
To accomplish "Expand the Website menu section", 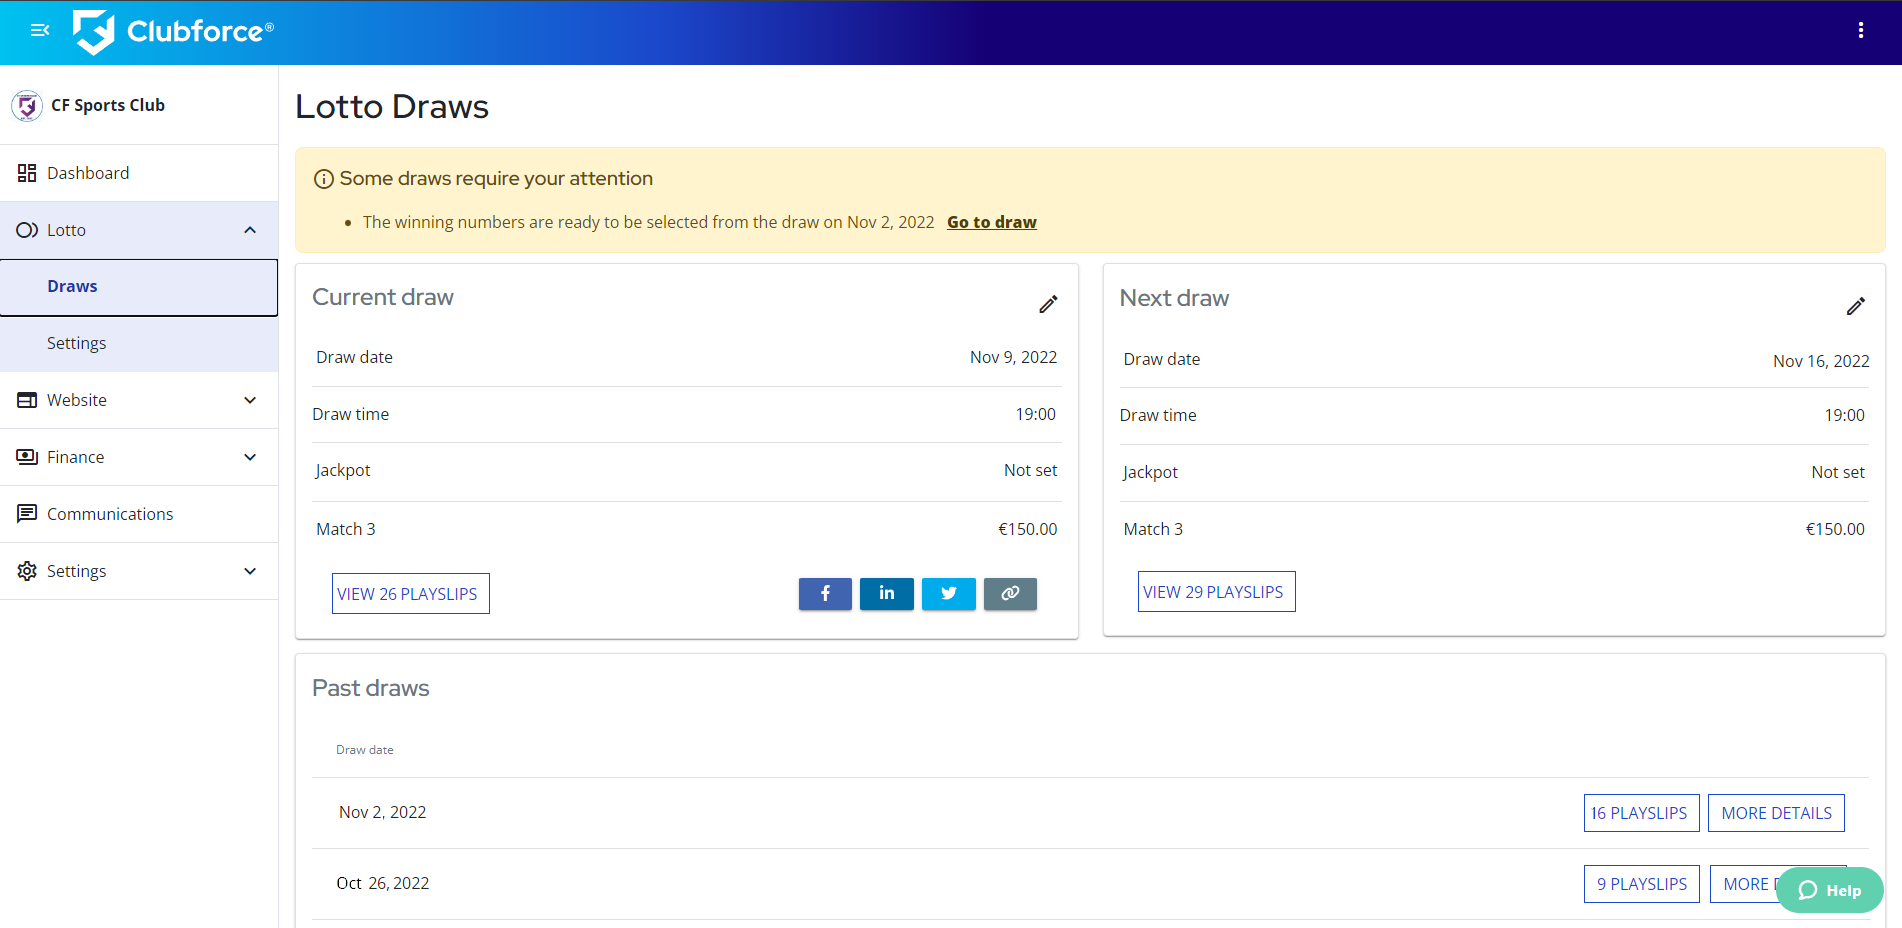I will coord(250,400).
